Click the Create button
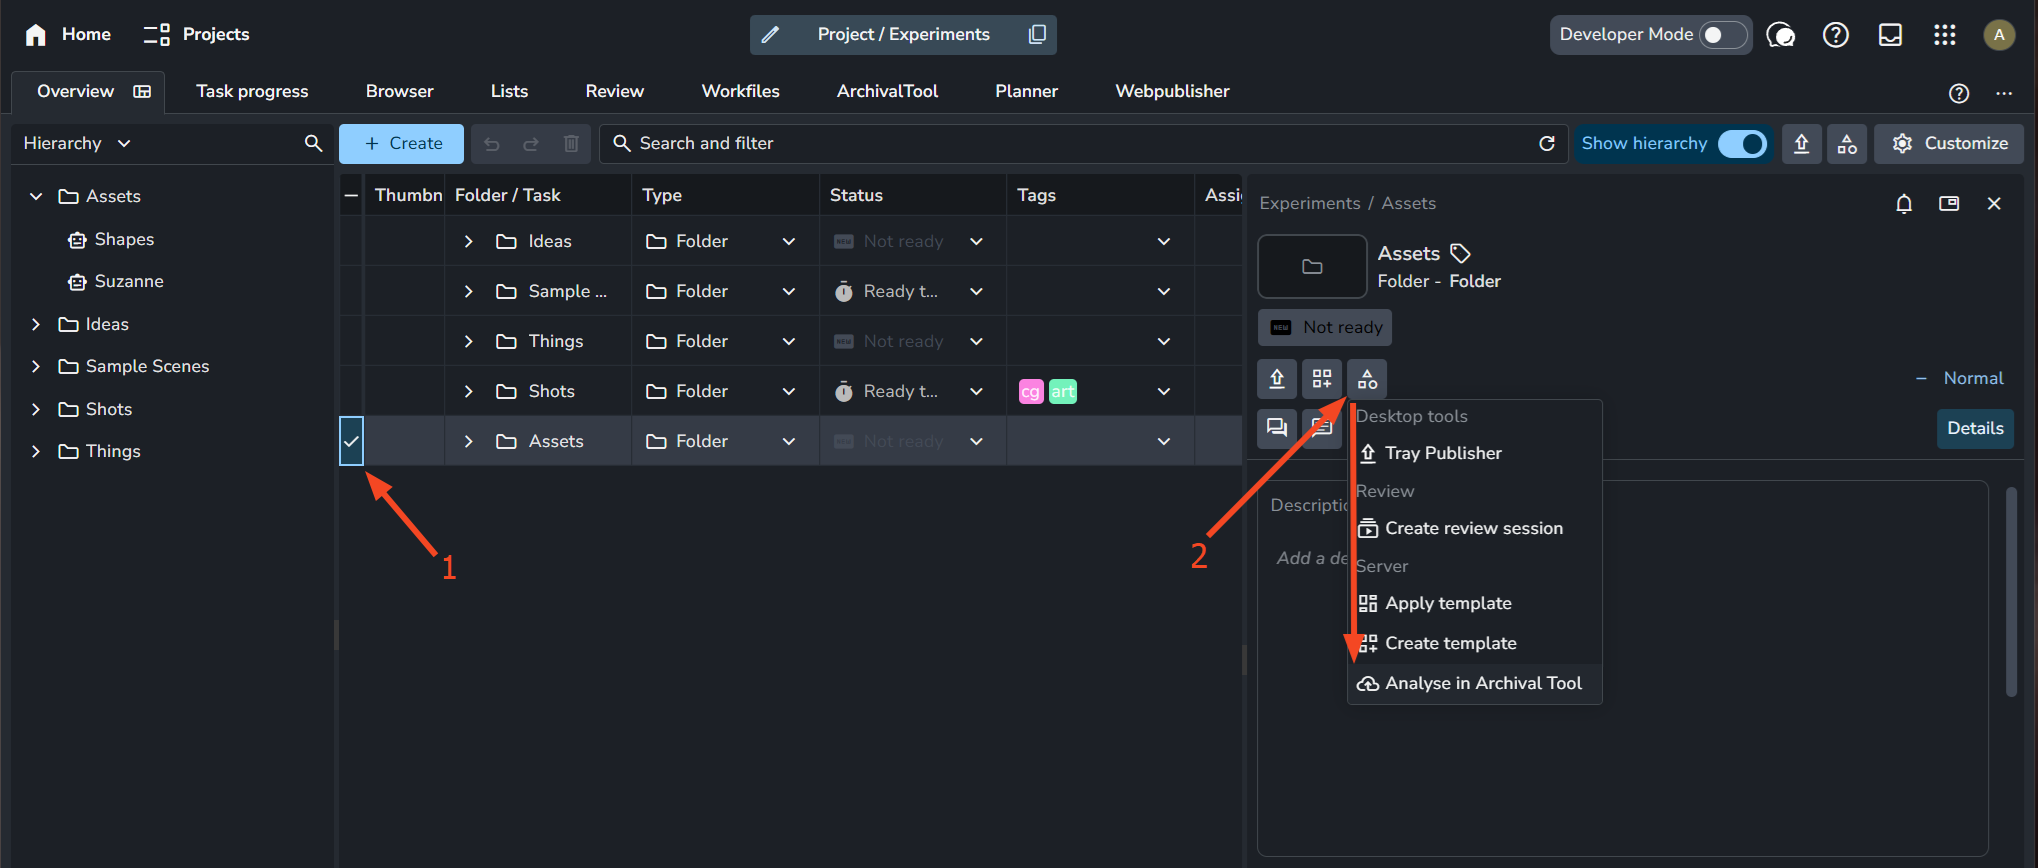2038x868 pixels. pos(402,144)
